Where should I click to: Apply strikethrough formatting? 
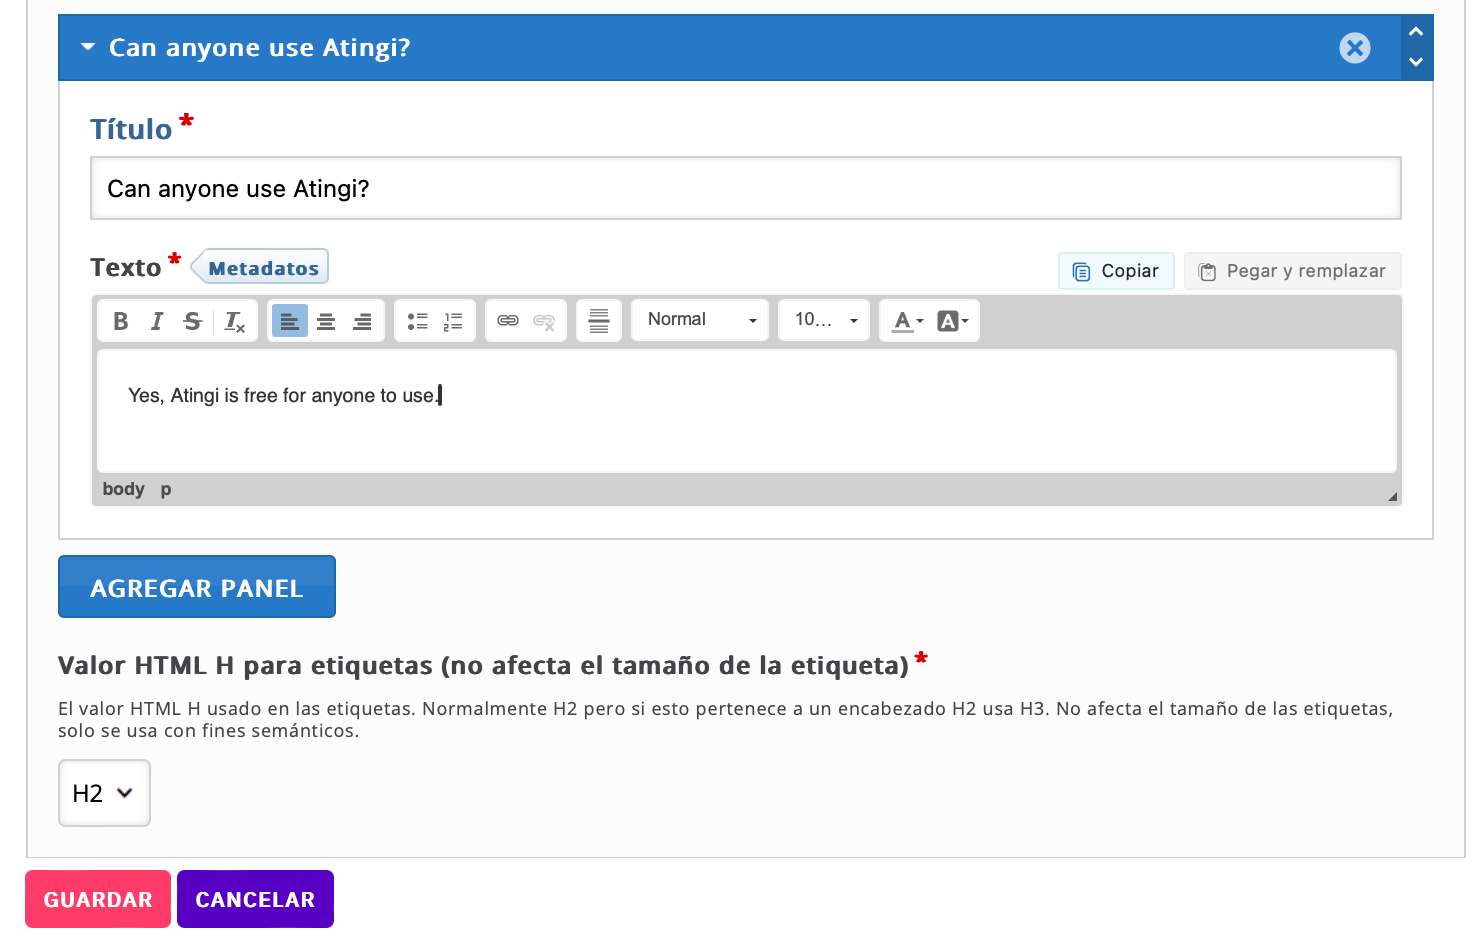[193, 321]
